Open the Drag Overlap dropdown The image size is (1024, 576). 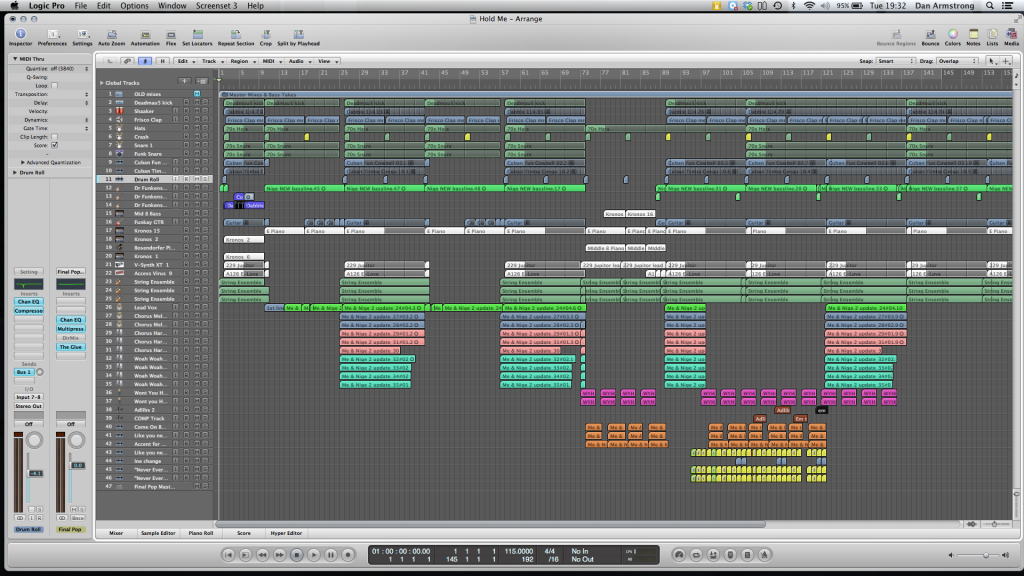(957, 61)
